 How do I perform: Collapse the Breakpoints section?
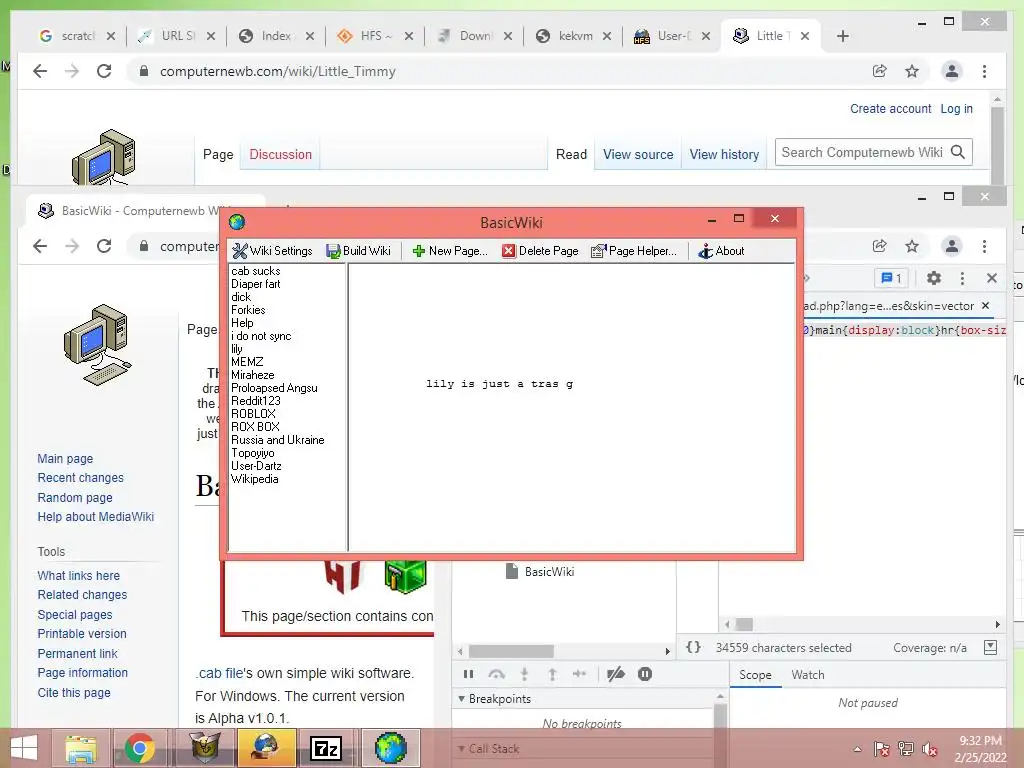460,699
